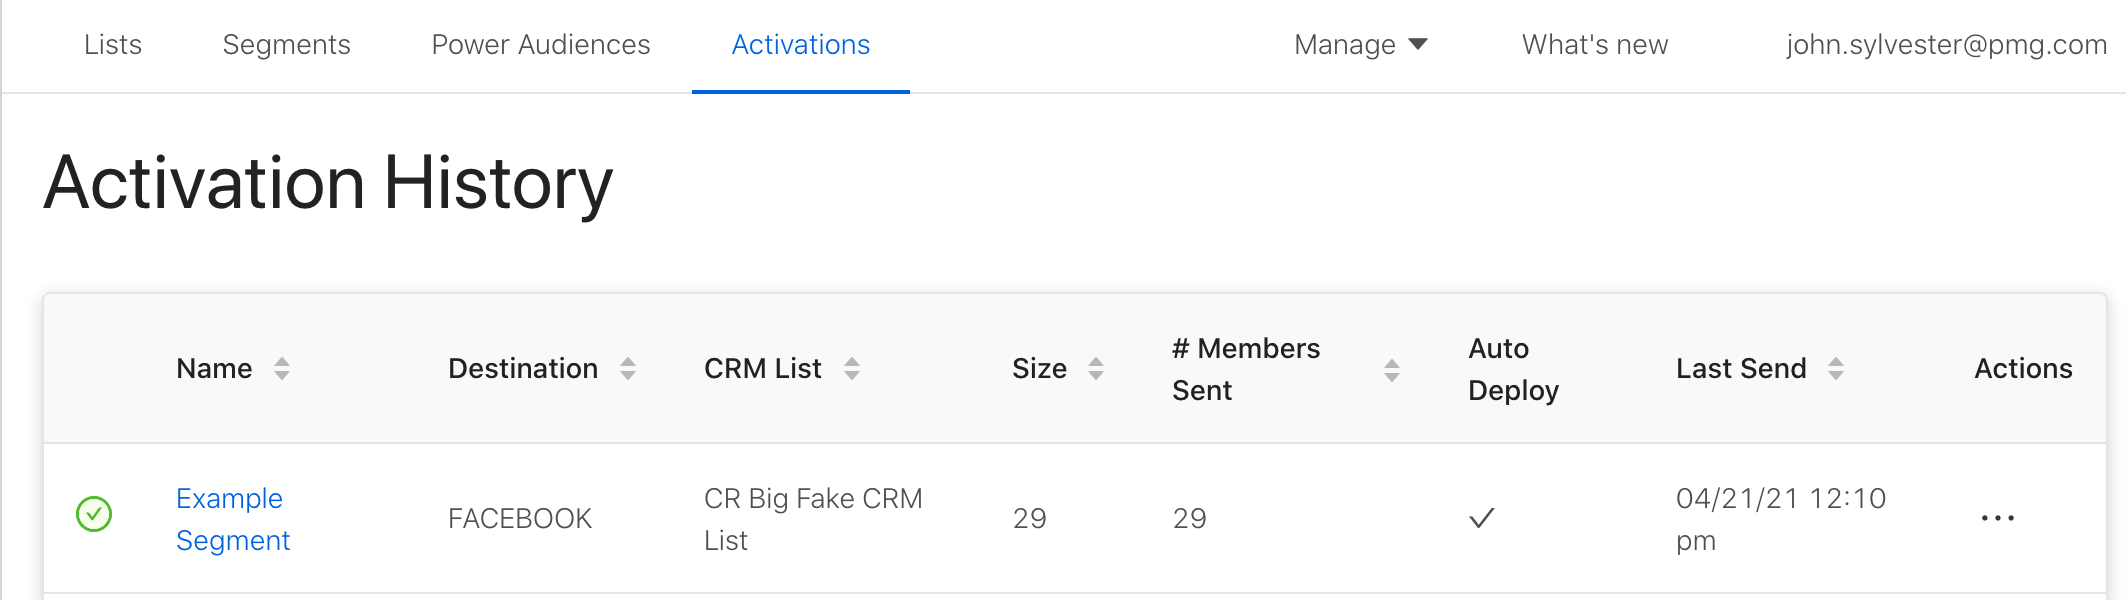The image size is (2126, 600).
Task: Open the What's new page
Action: [1595, 45]
